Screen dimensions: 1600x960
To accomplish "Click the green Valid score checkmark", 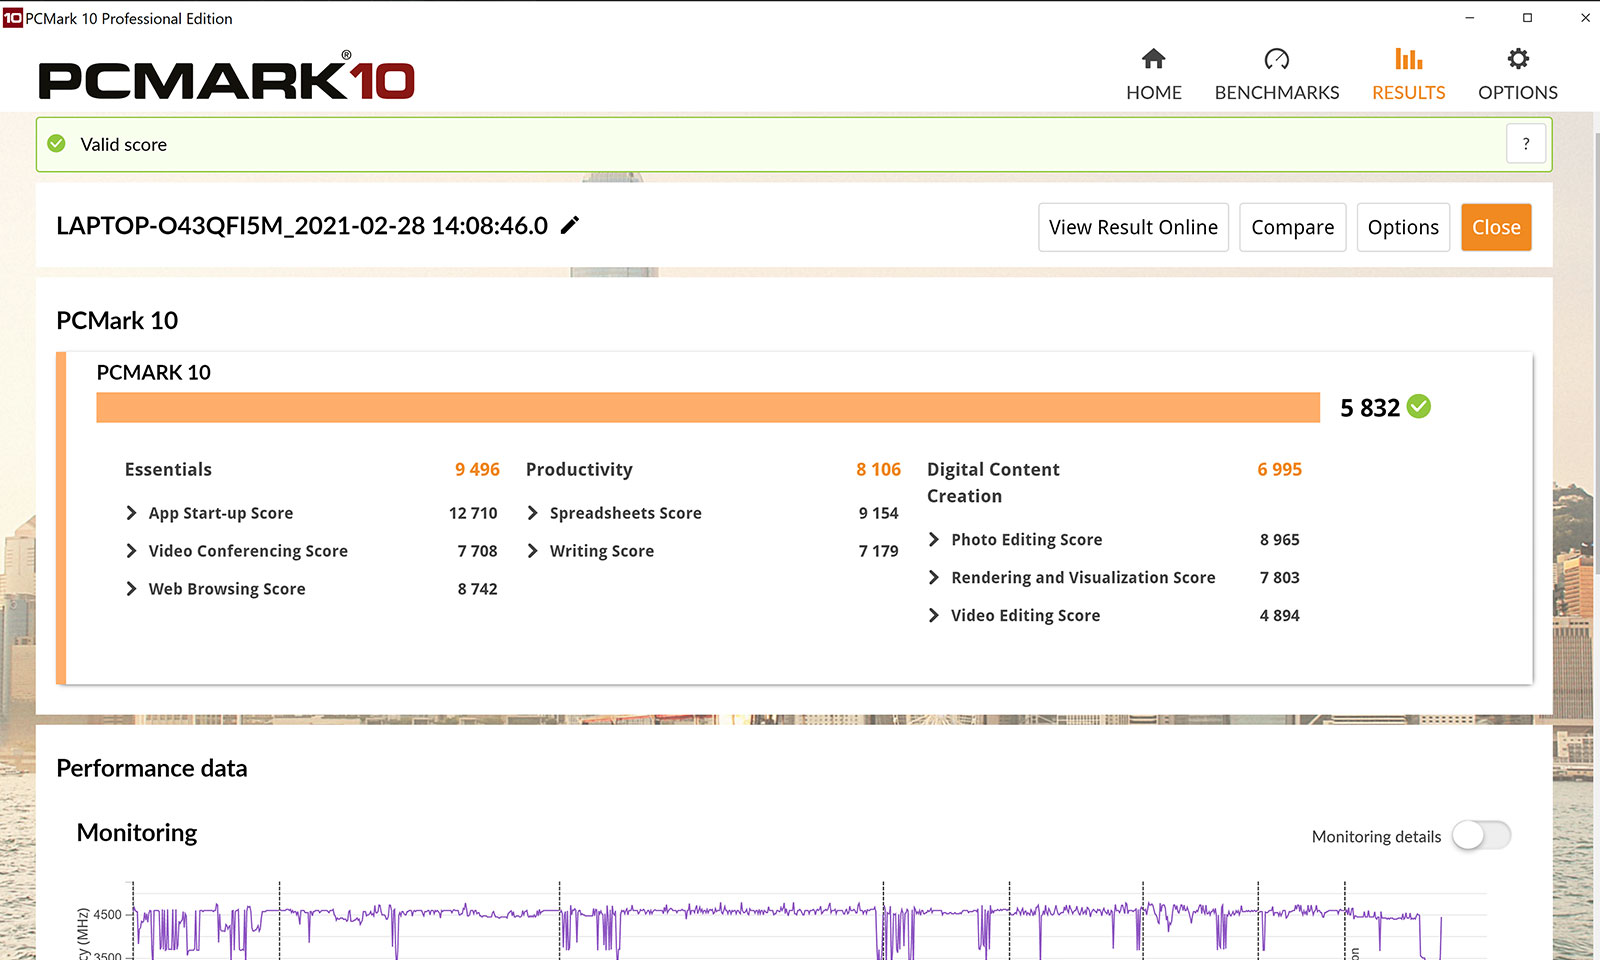I will pyautogui.click(x=57, y=144).
